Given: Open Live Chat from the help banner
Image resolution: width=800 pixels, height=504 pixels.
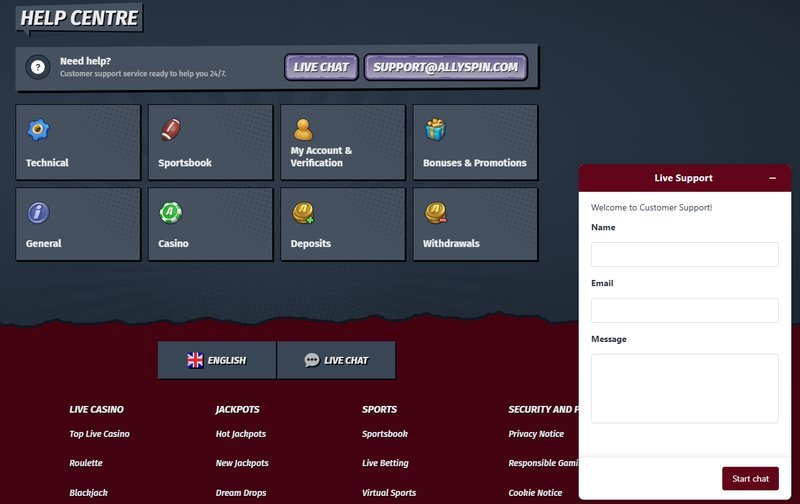Looking at the screenshot, I should click(x=321, y=67).
